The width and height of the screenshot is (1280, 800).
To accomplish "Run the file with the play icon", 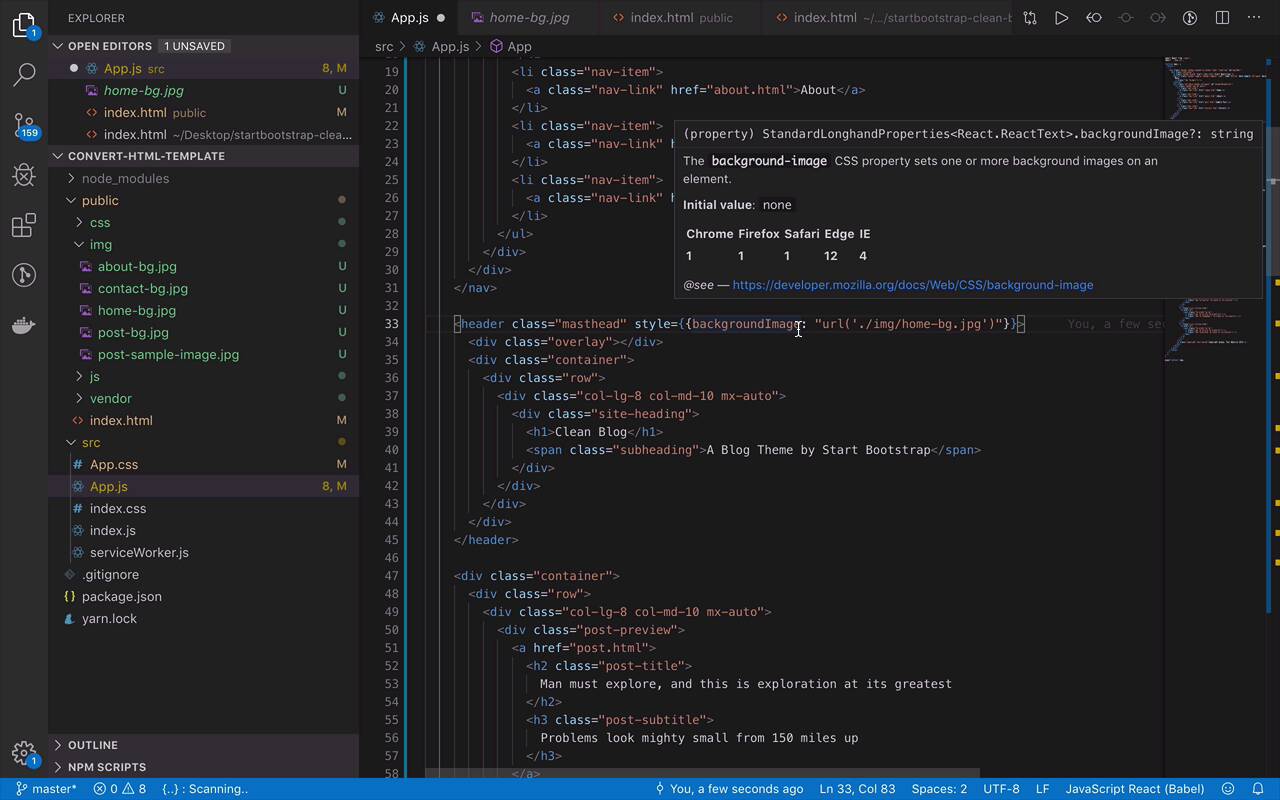I will [x=1062, y=18].
